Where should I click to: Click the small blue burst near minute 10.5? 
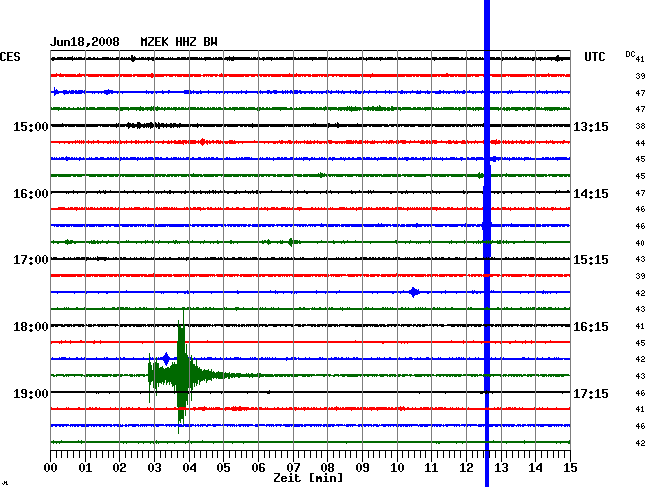[x=414, y=292]
